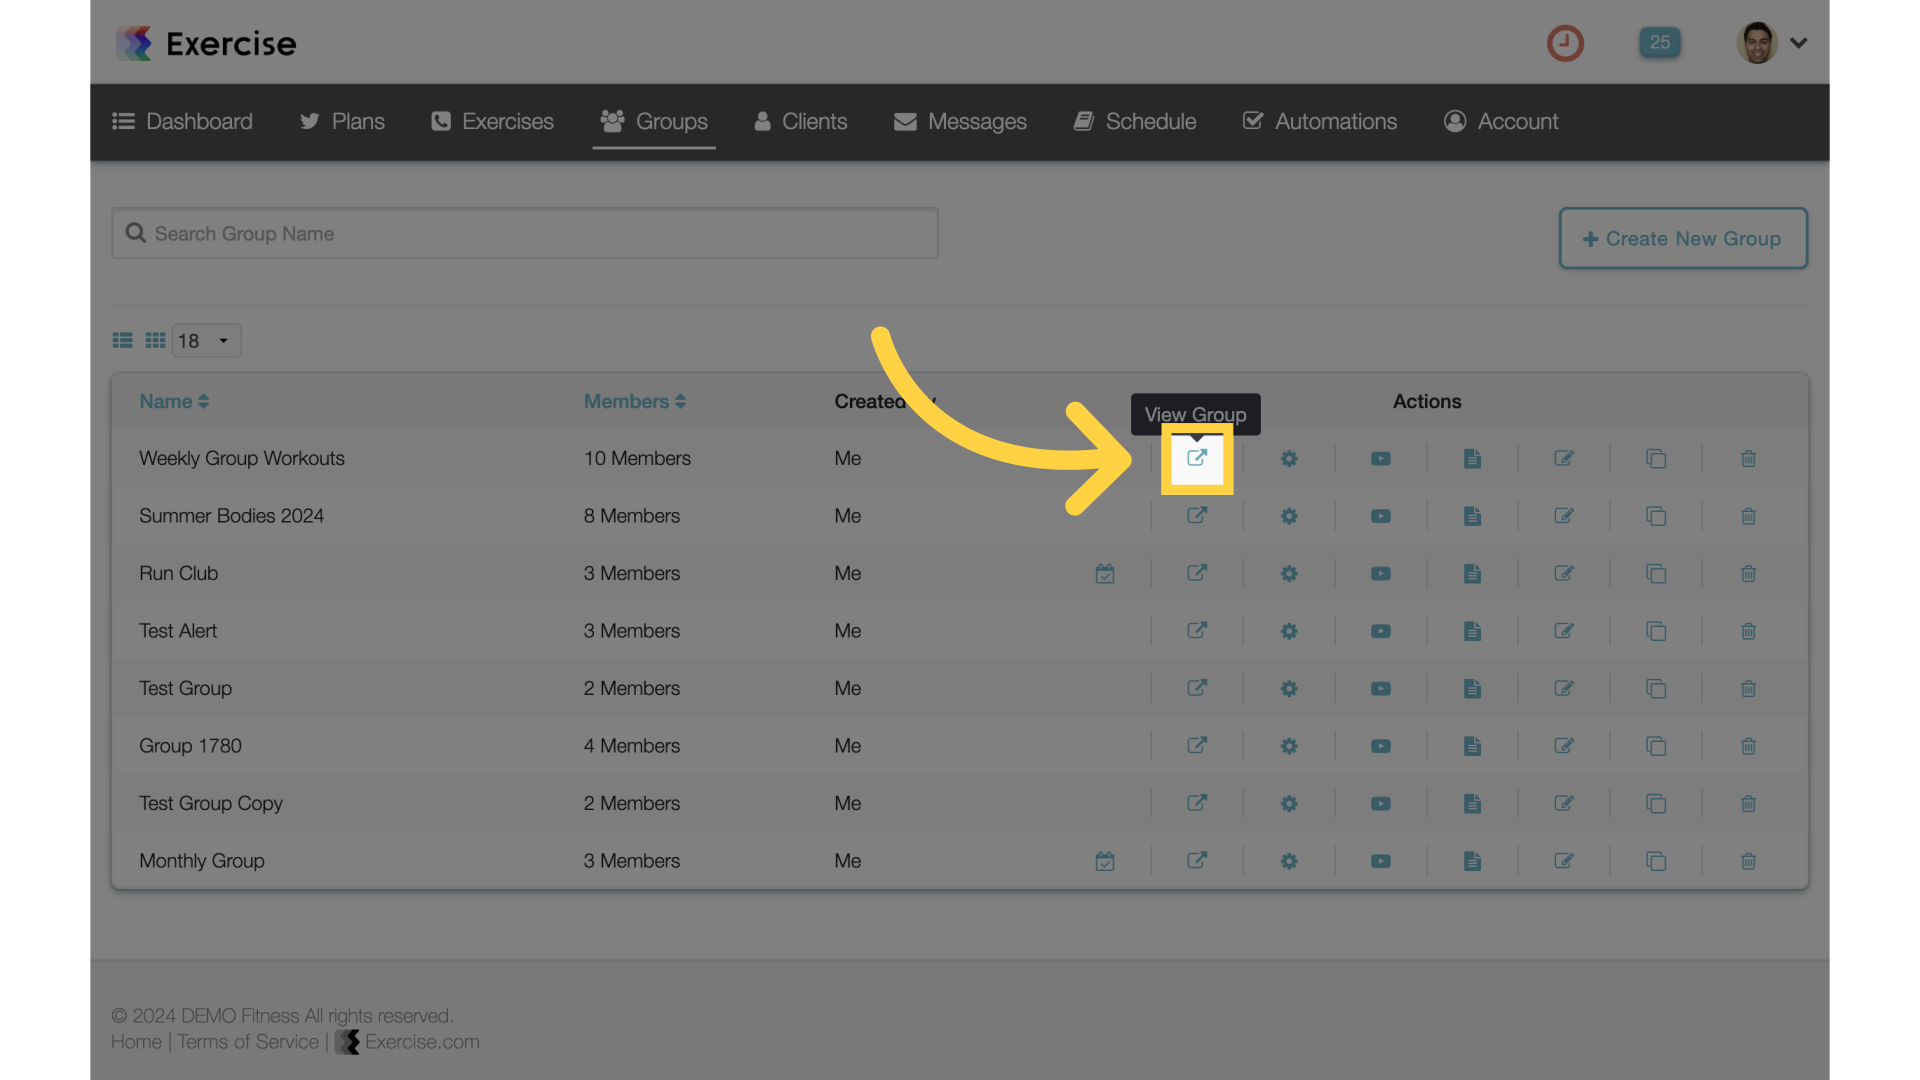This screenshot has width=1920, height=1080.
Task: Open the Messages tab
Action: pos(960,121)
